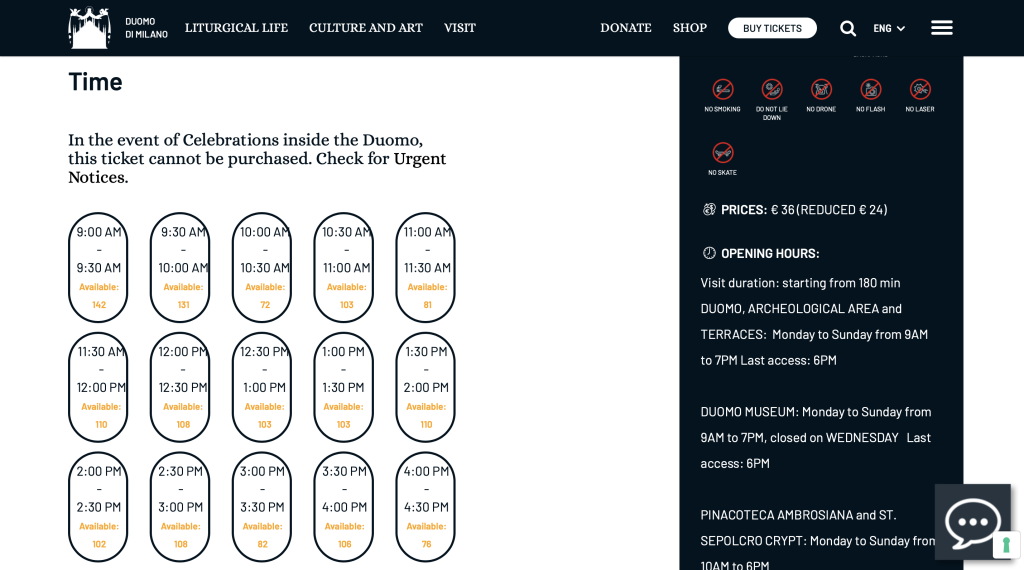Viewport: 1024px width, 570px height.
Task: Open the Culture and Art menu
Action: pyautogui.click(x=366, y=28)
